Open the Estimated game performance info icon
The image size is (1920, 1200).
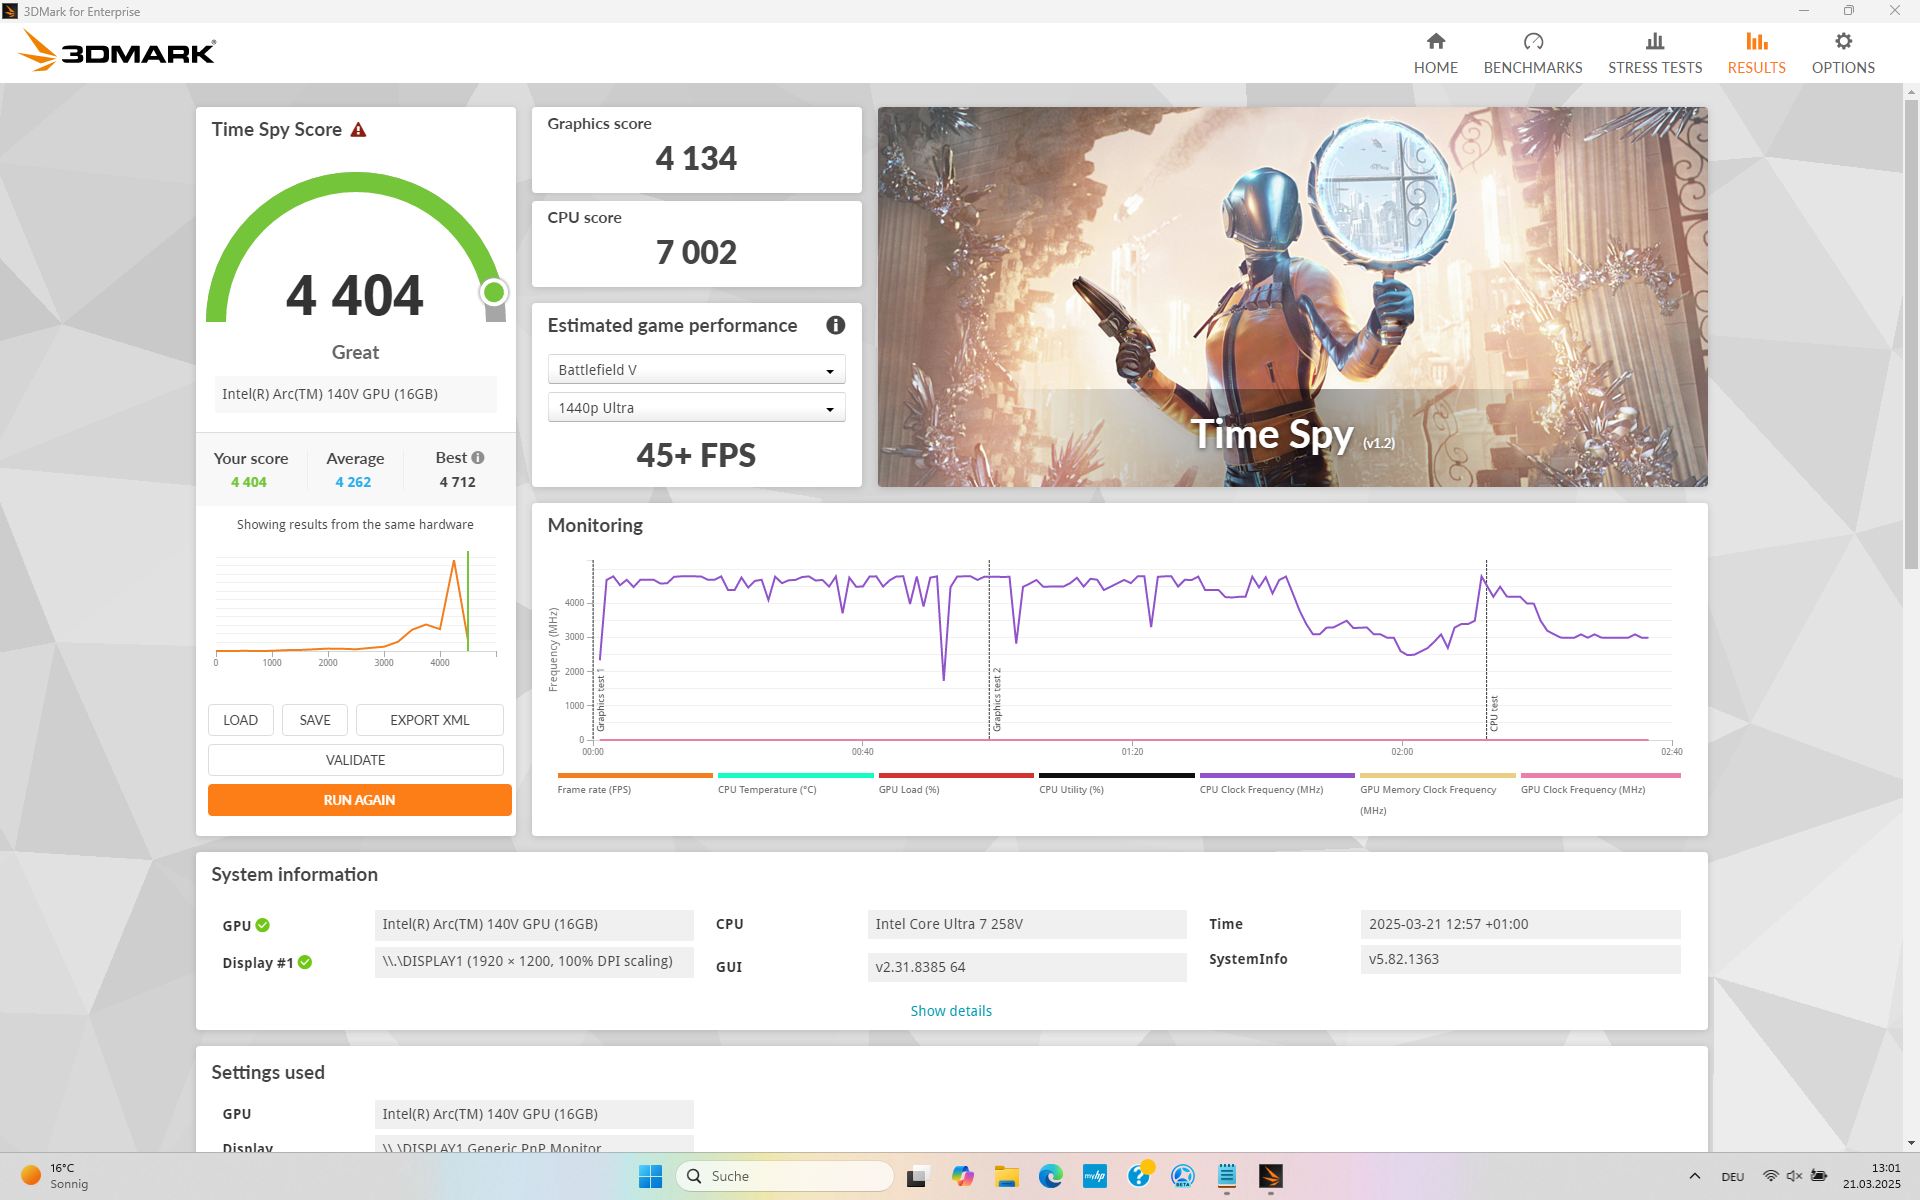[x=835, y=325]
